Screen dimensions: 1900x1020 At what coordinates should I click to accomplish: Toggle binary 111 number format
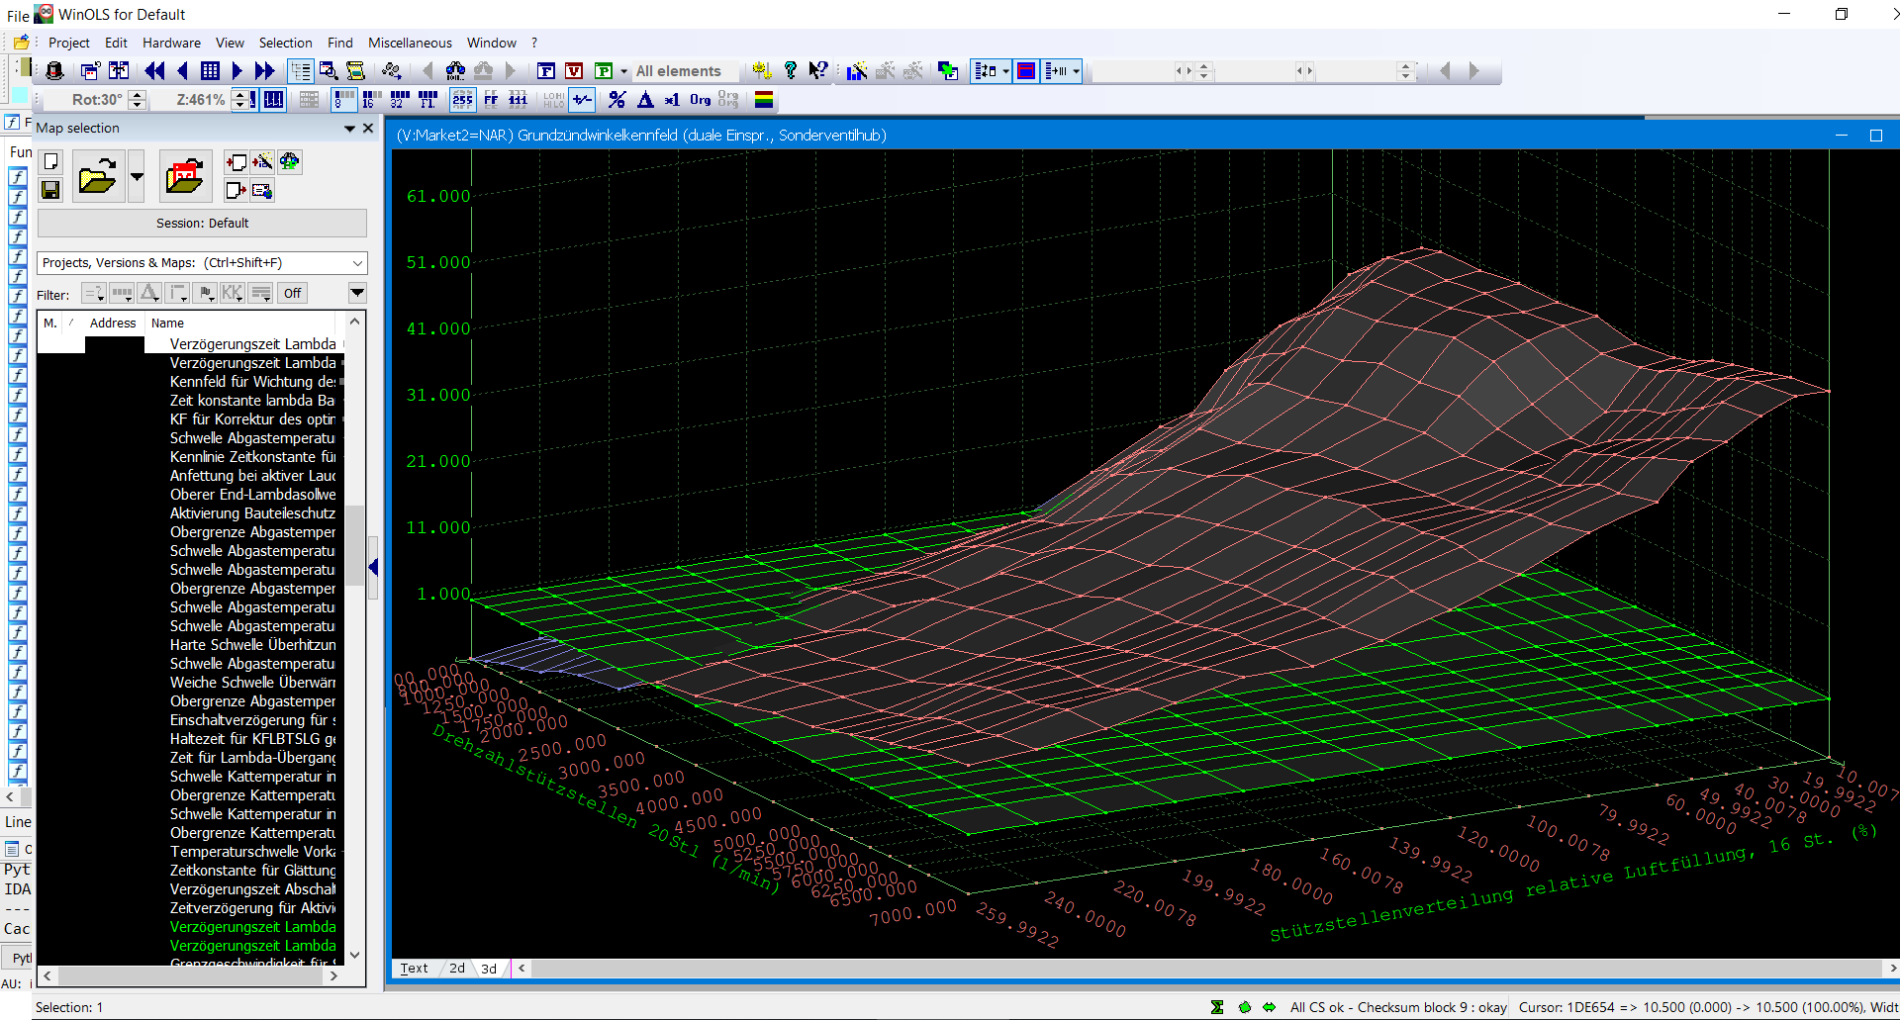tap(518, 100)
